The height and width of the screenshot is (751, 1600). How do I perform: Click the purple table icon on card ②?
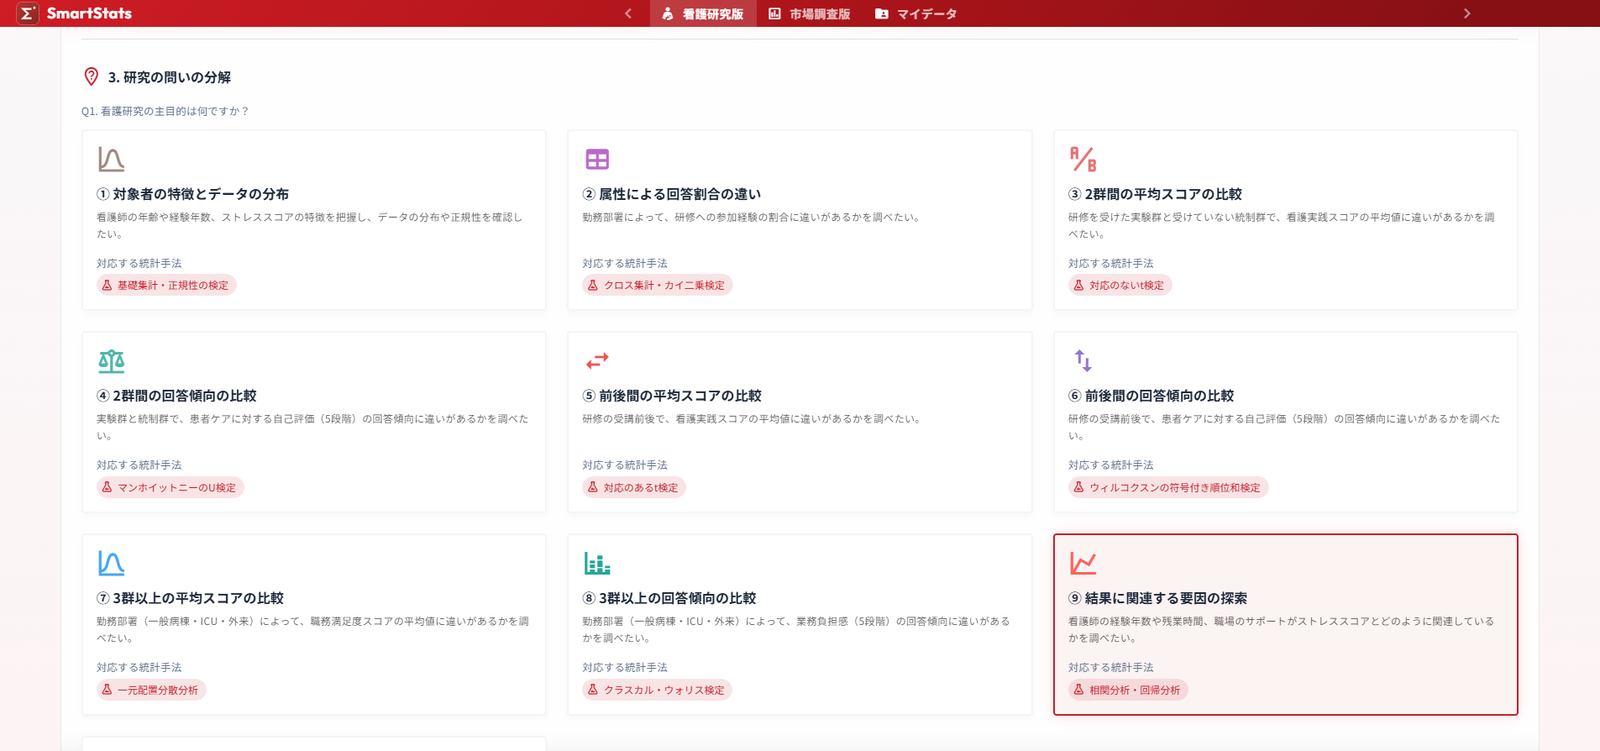click(x=597, y=159)
